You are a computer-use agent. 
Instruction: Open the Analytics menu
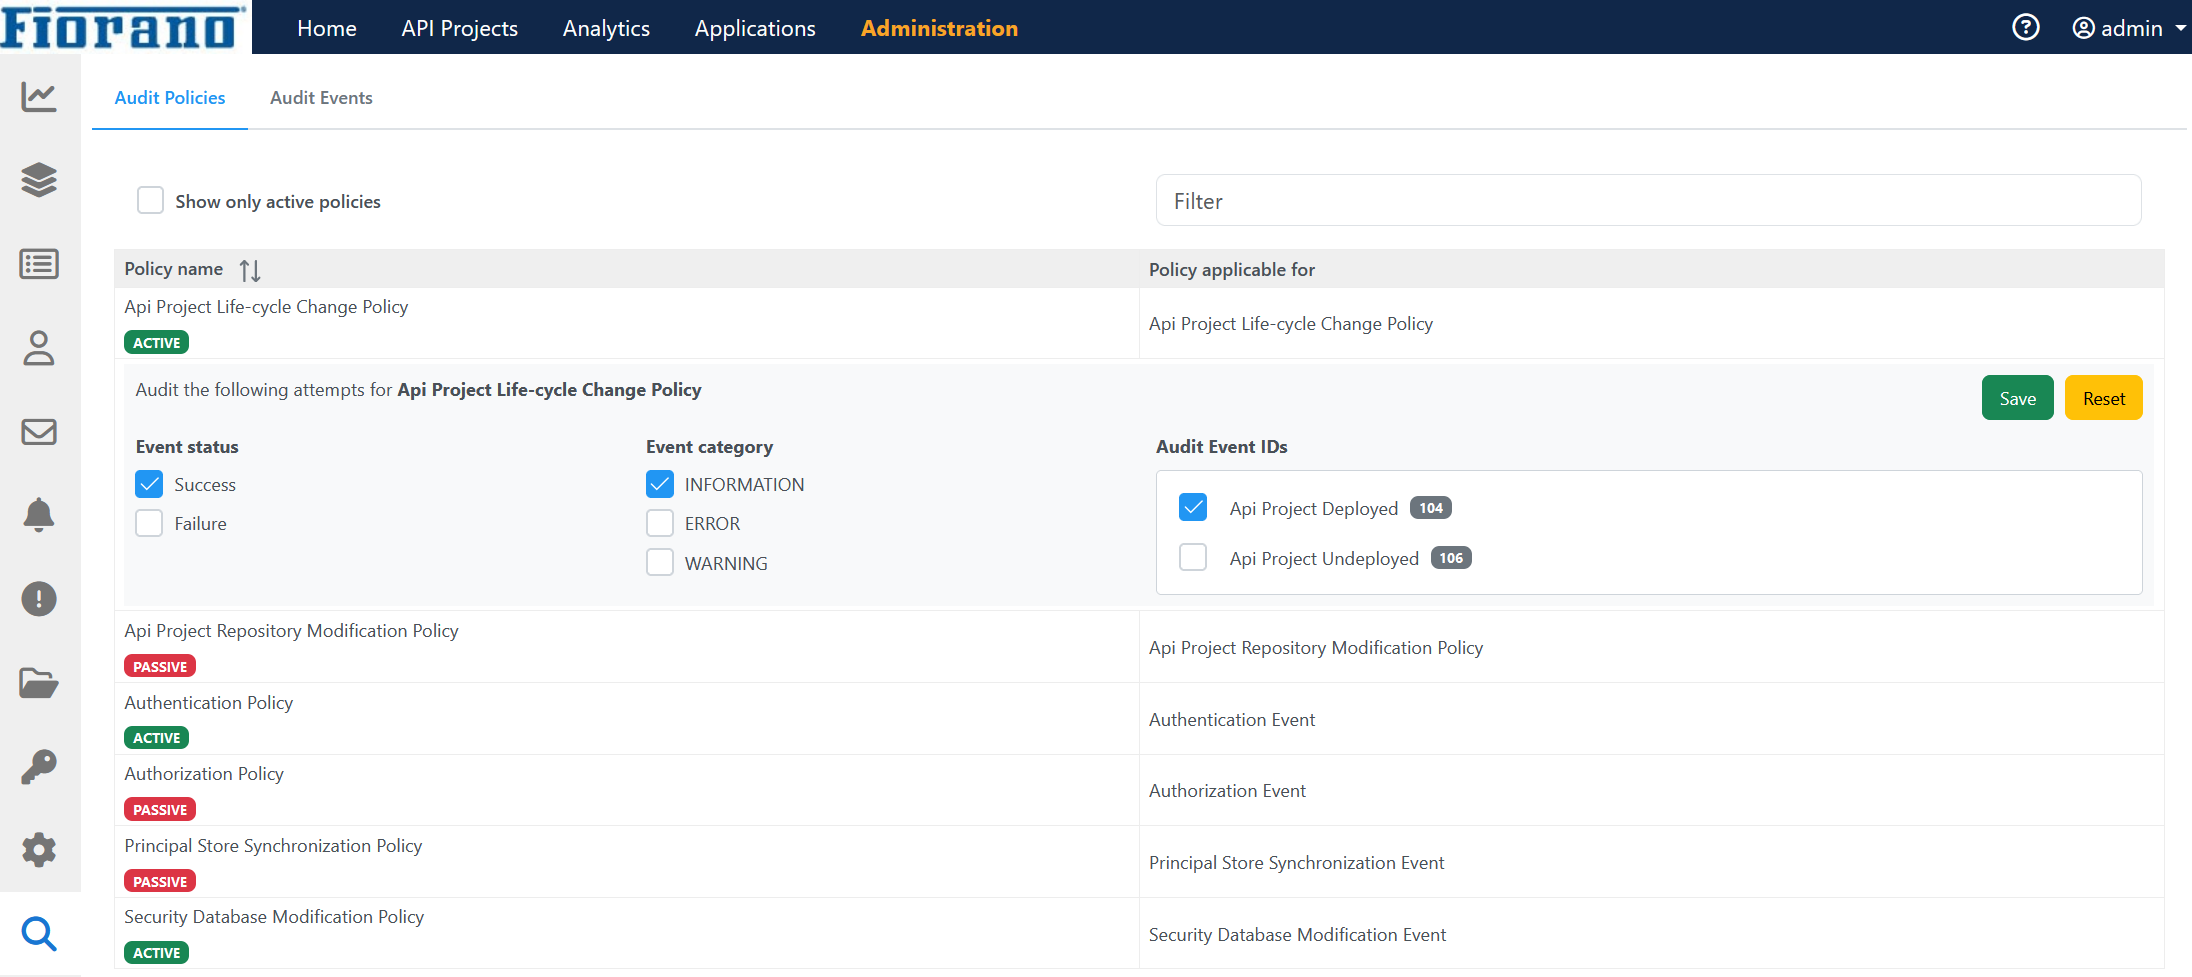[606, 28]
